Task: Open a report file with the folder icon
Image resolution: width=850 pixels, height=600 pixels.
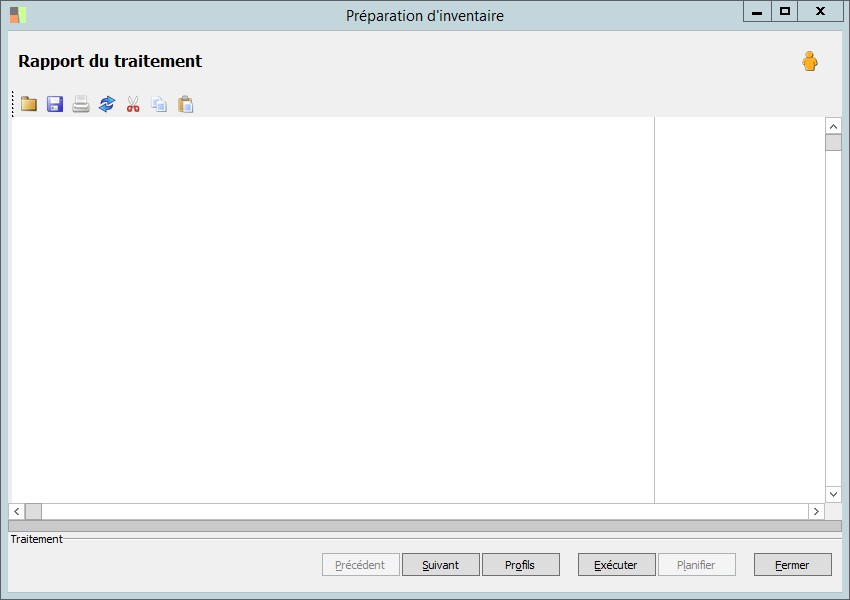Action: (29, 104)
